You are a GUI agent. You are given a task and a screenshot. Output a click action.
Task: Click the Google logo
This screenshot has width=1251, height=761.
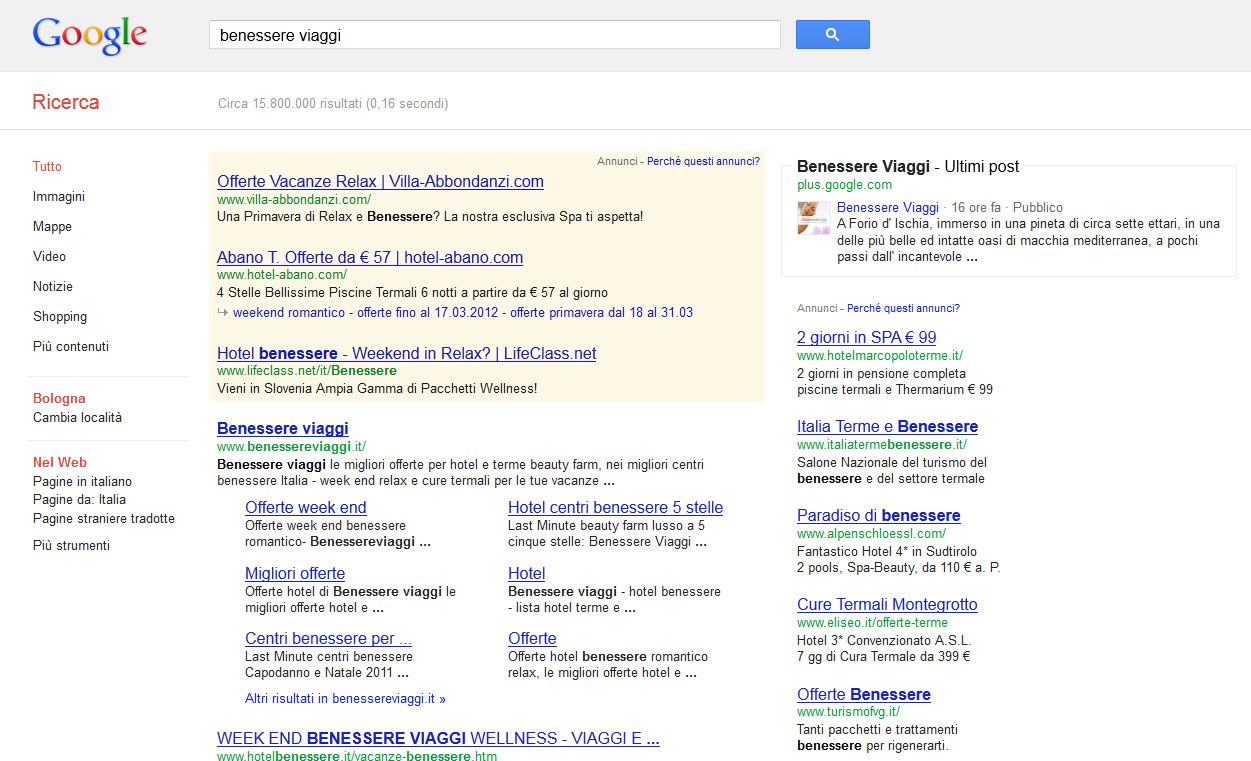90,35
